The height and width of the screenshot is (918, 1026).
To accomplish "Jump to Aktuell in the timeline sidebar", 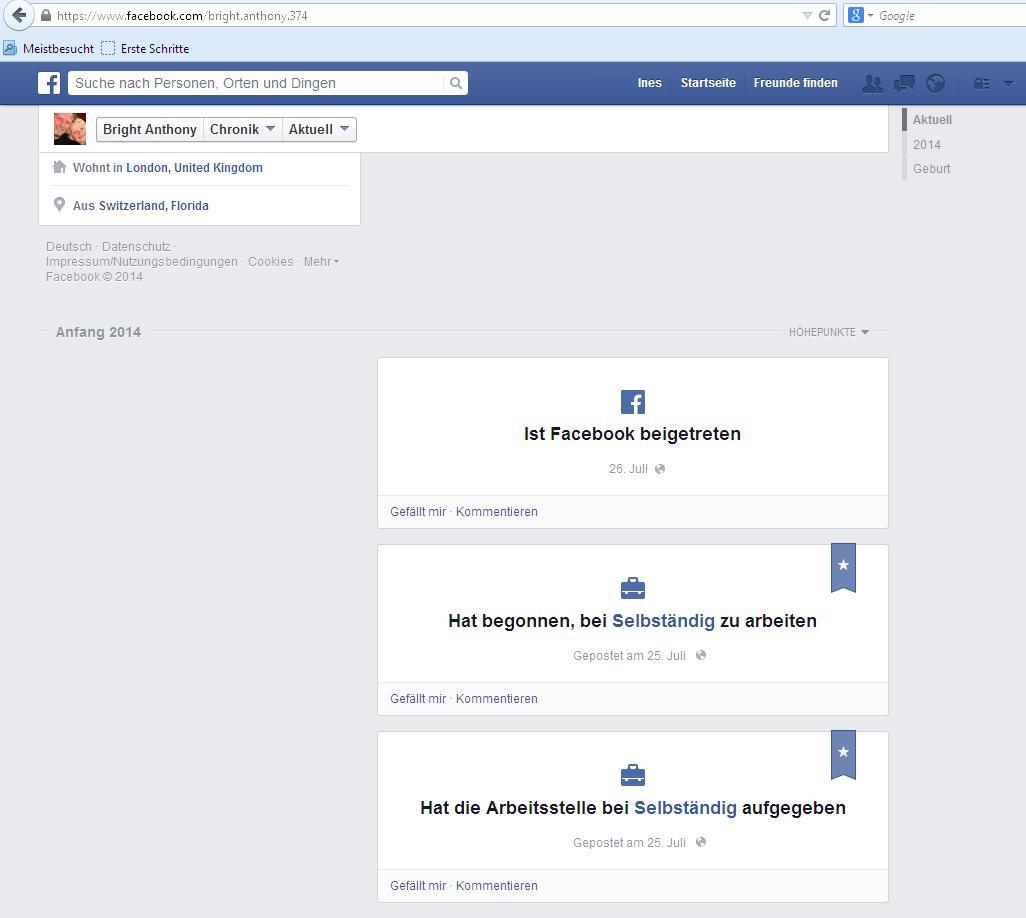I will (932, 120).
